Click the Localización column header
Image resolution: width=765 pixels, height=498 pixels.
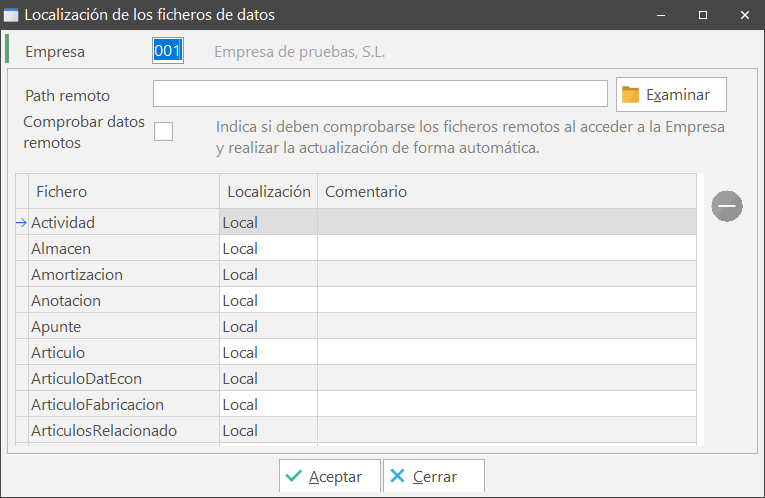(268, 191)
